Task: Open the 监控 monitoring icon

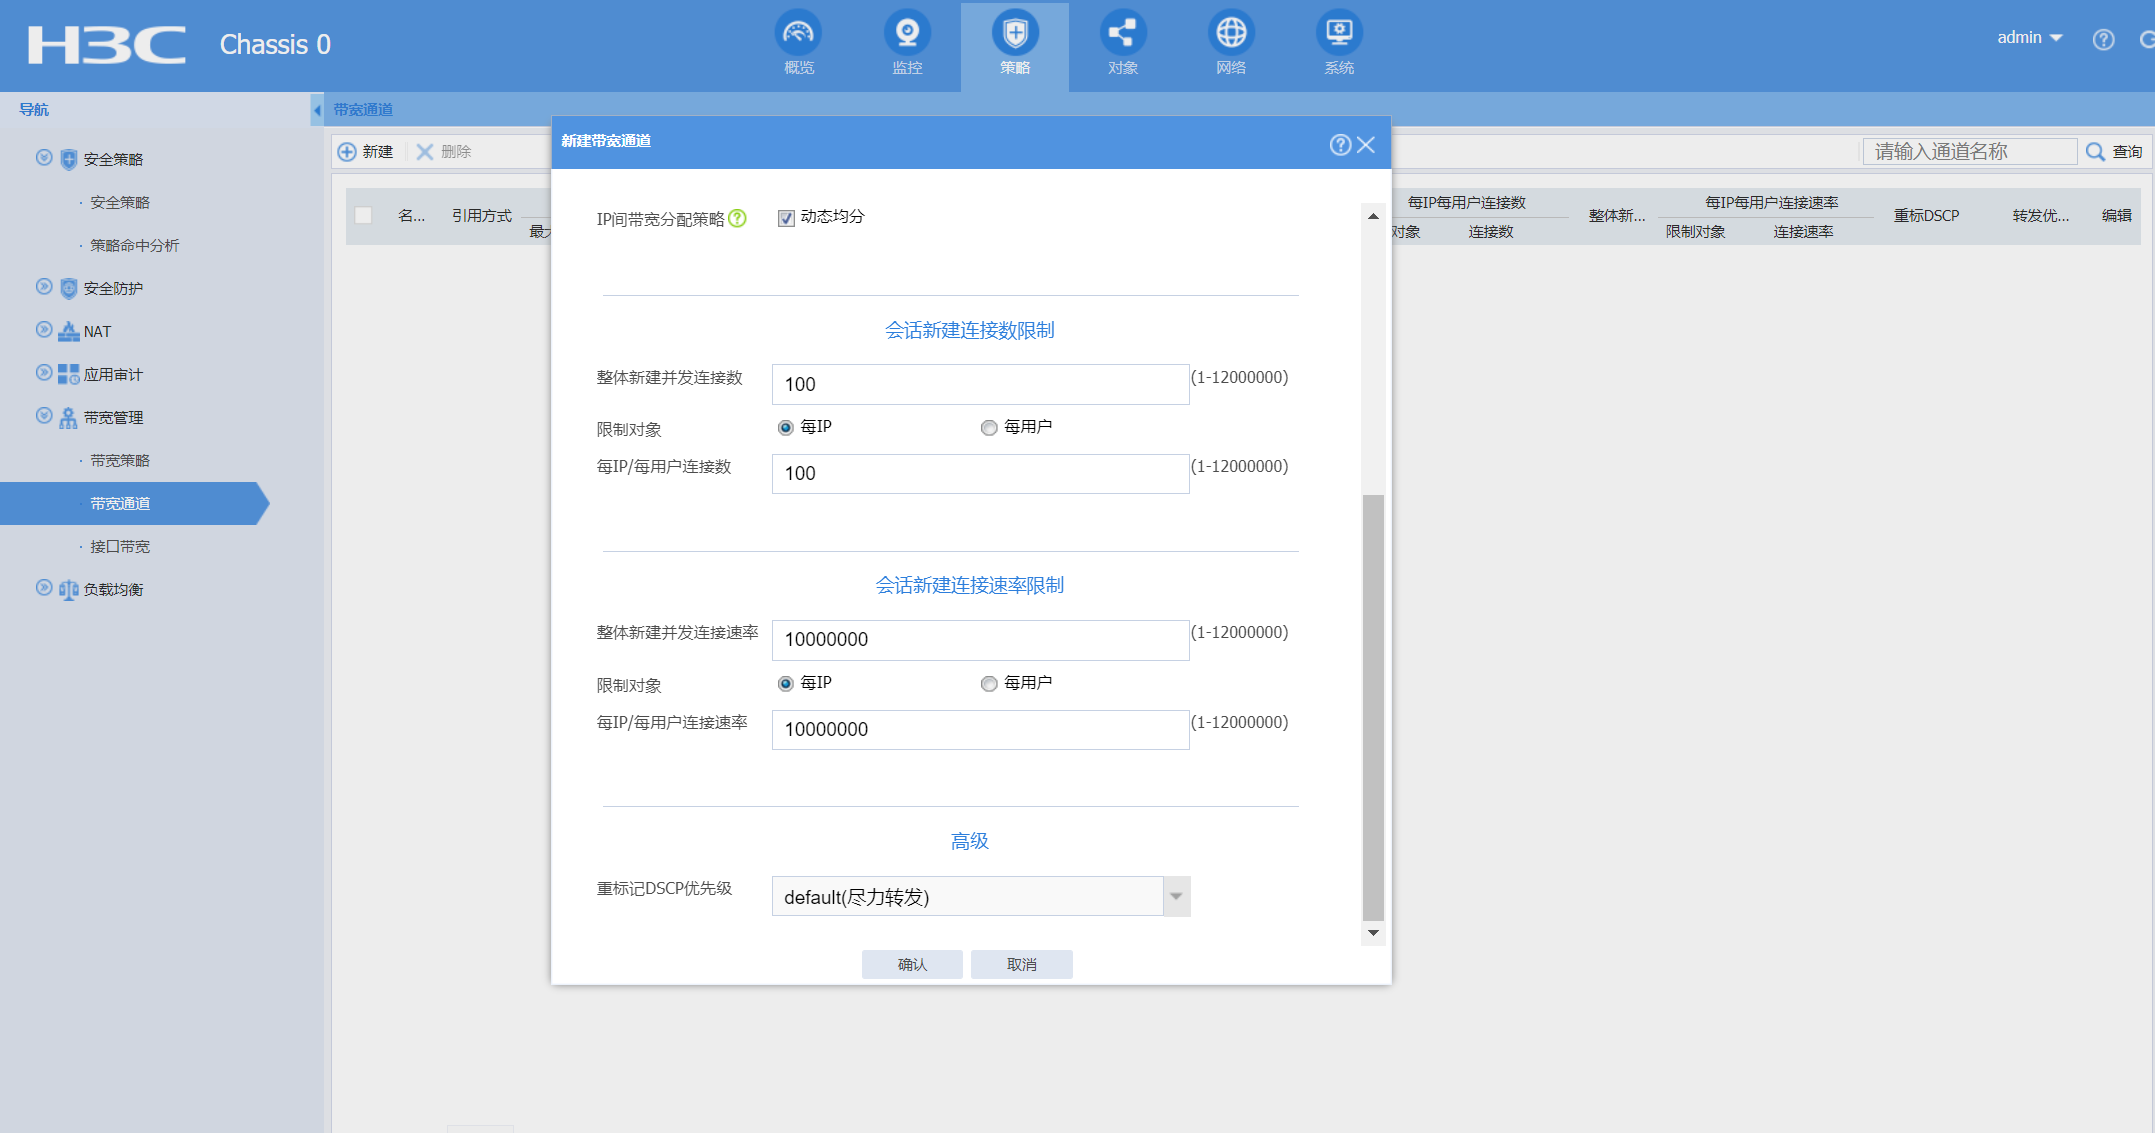Action: coord(907,34)
